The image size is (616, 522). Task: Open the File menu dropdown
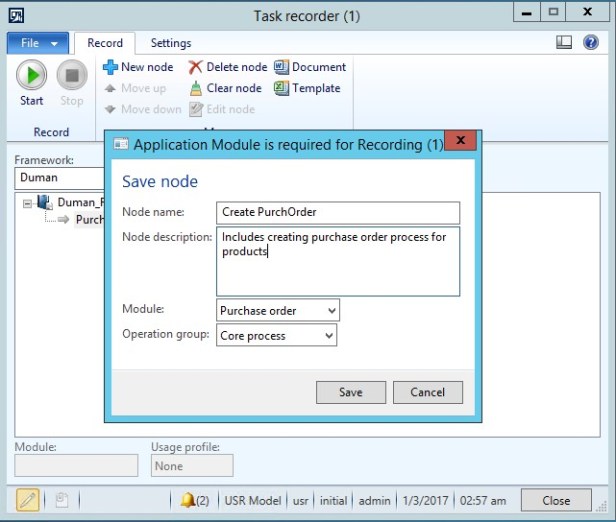39,43
